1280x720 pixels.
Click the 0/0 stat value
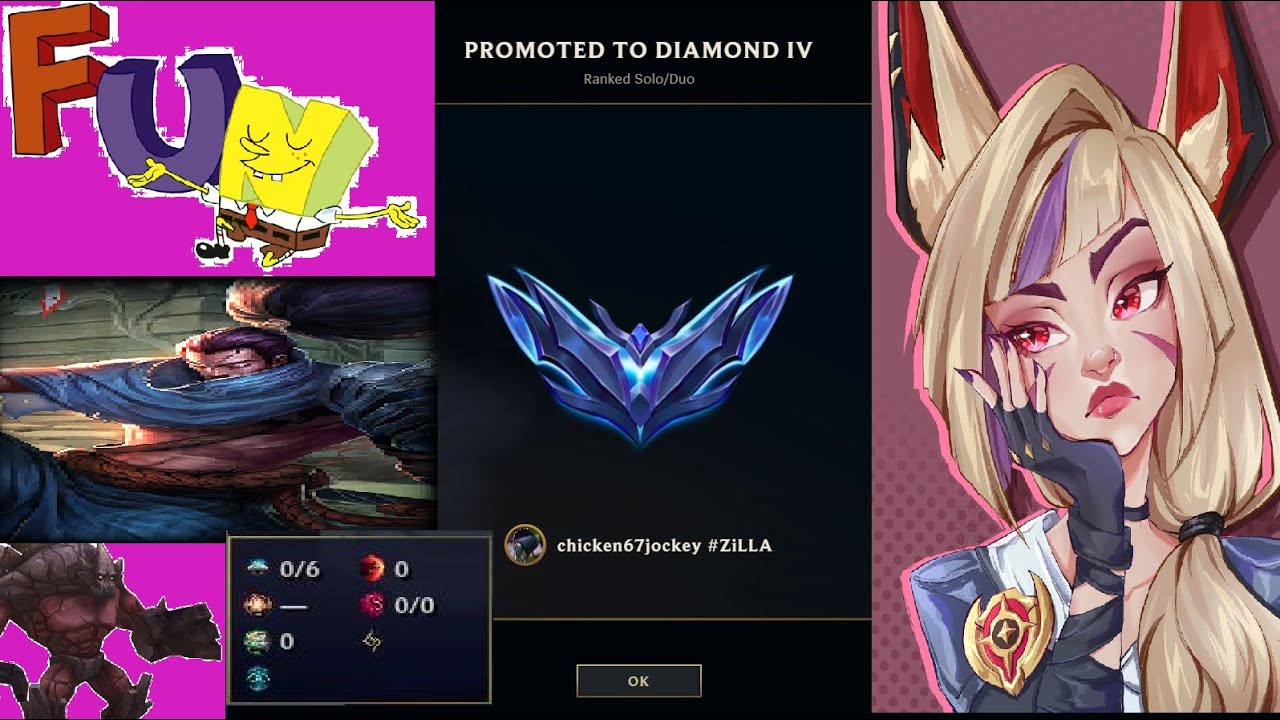point(414,605)
